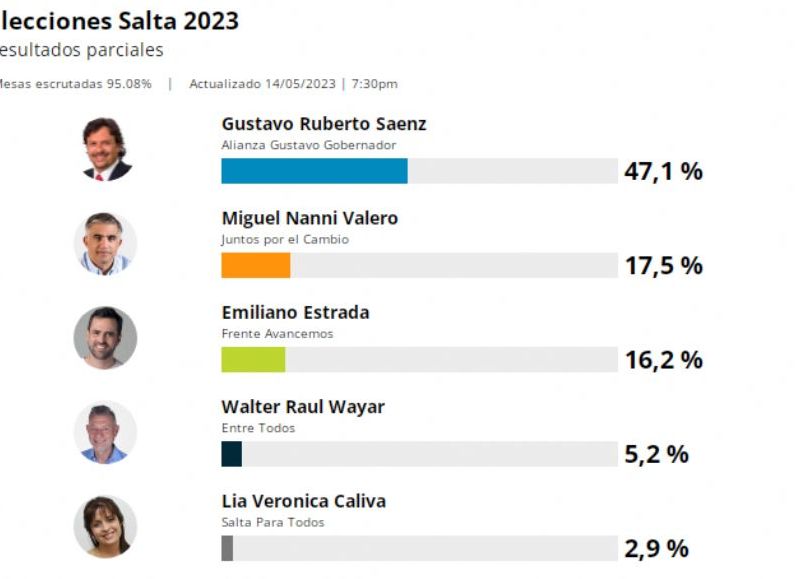Click the gray Salta Para Todos bar
Image resolution: width=800 pixels, height=579 pixels.
point(227,548)
